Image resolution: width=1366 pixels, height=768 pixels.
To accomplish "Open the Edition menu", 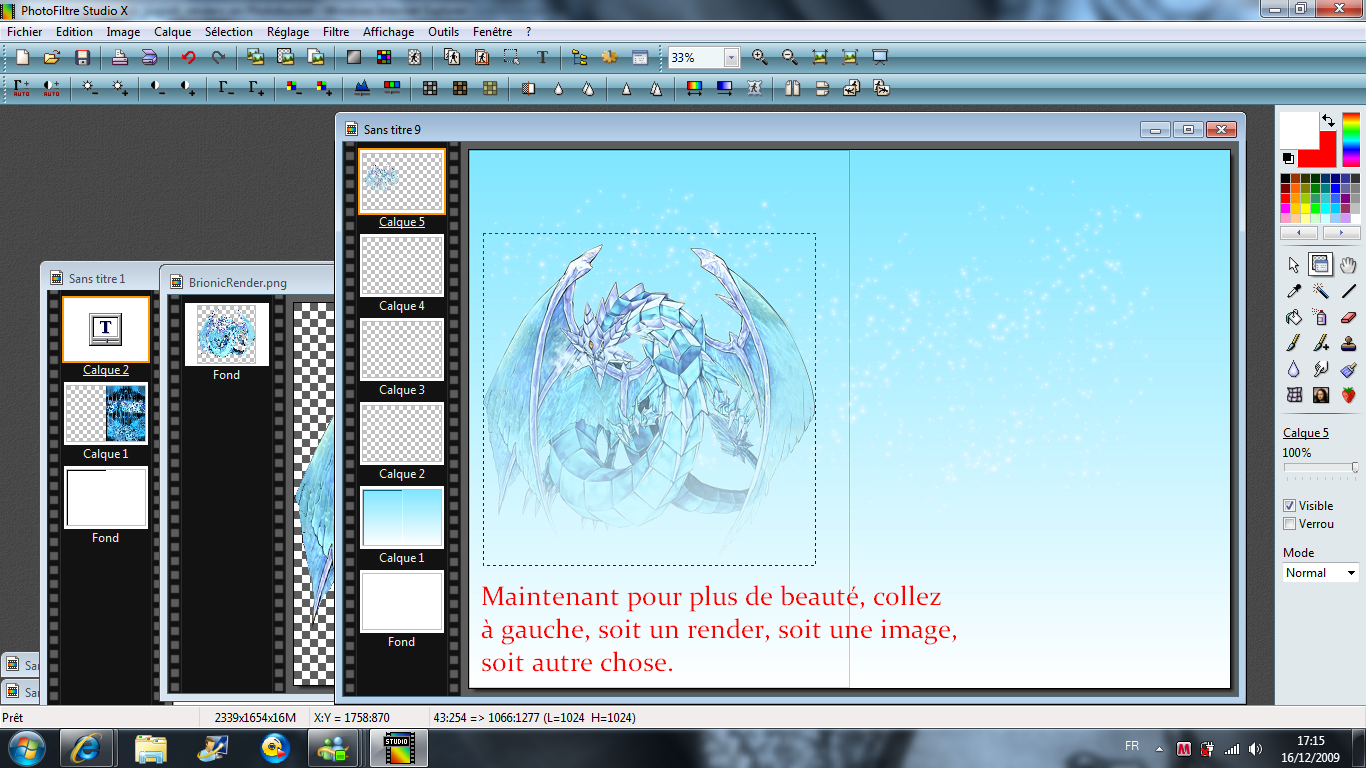I will click(74, 32).
